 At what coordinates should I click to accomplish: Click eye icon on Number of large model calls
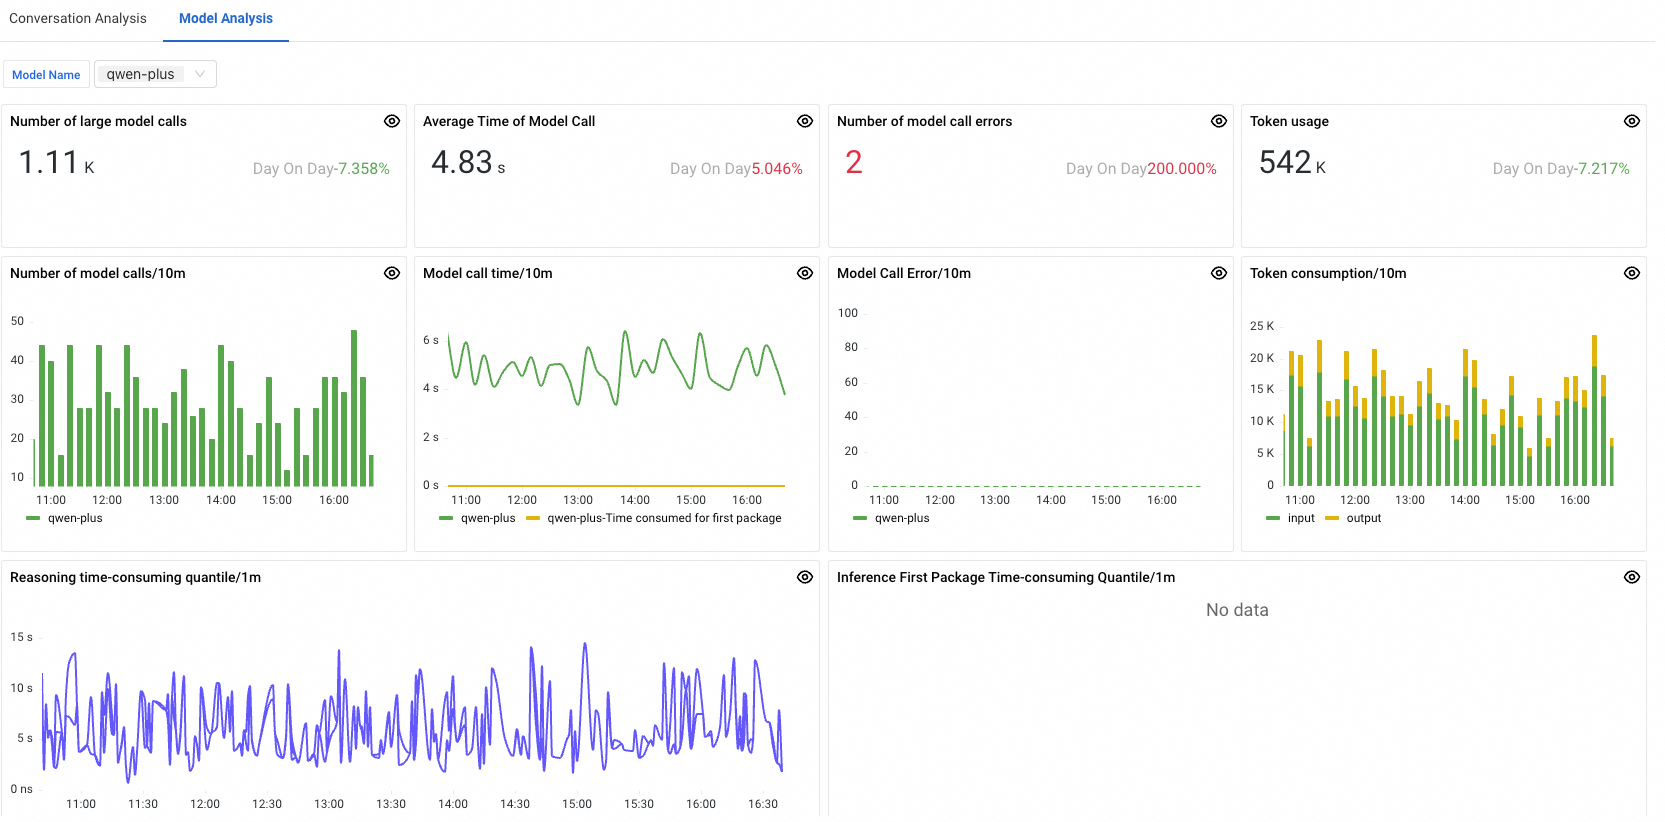tap(392, 121)
